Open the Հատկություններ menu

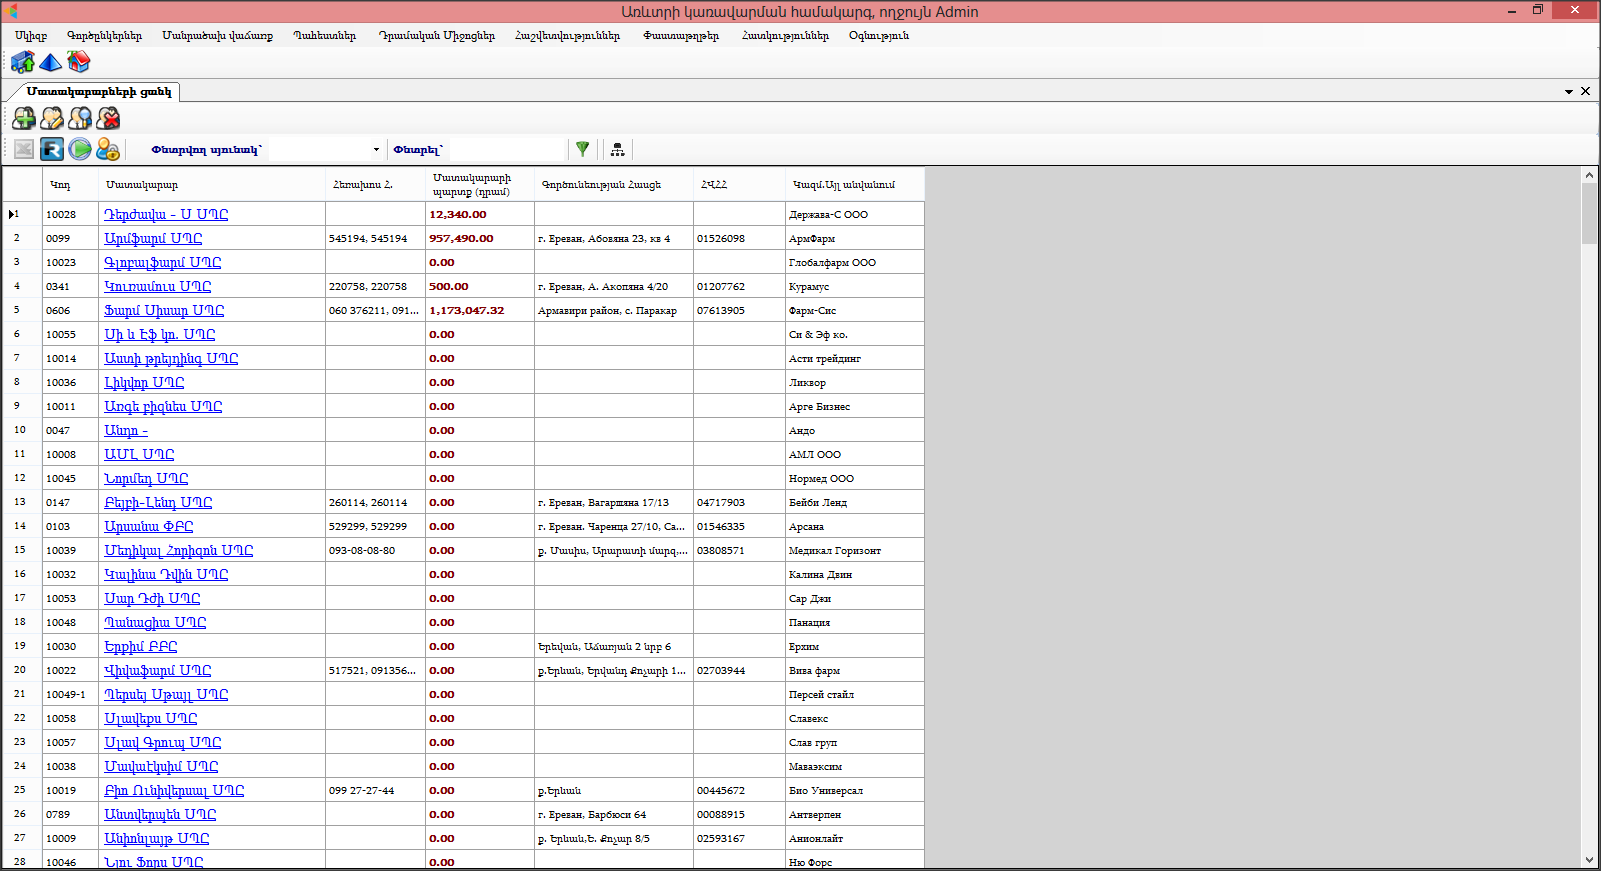point(785,36)
